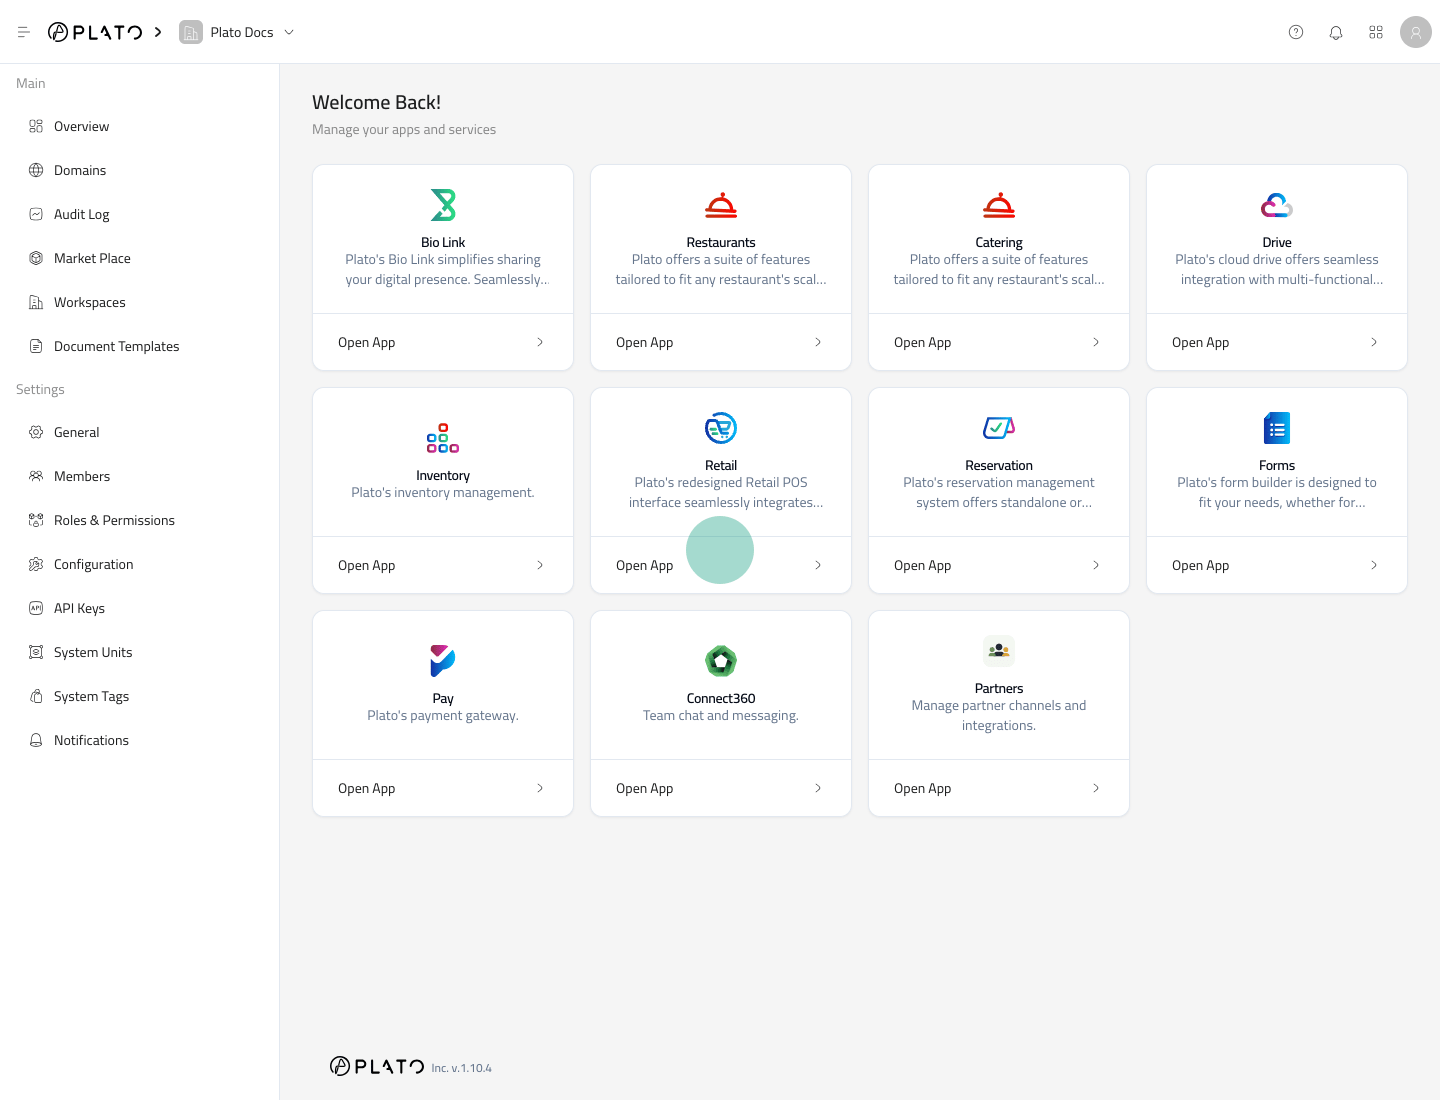Viewport: 1440px width, 1100px height.
Task: Click the API Keys sidebar icon
Action: coord(36,608)
